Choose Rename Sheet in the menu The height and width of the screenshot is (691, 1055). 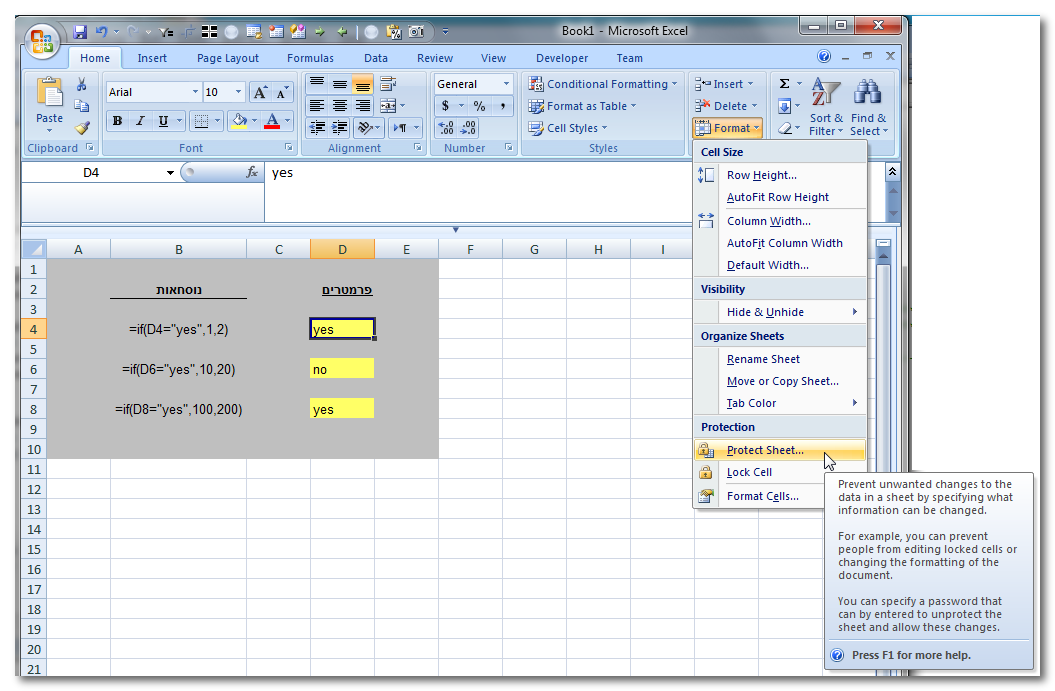tap(763, 359)
